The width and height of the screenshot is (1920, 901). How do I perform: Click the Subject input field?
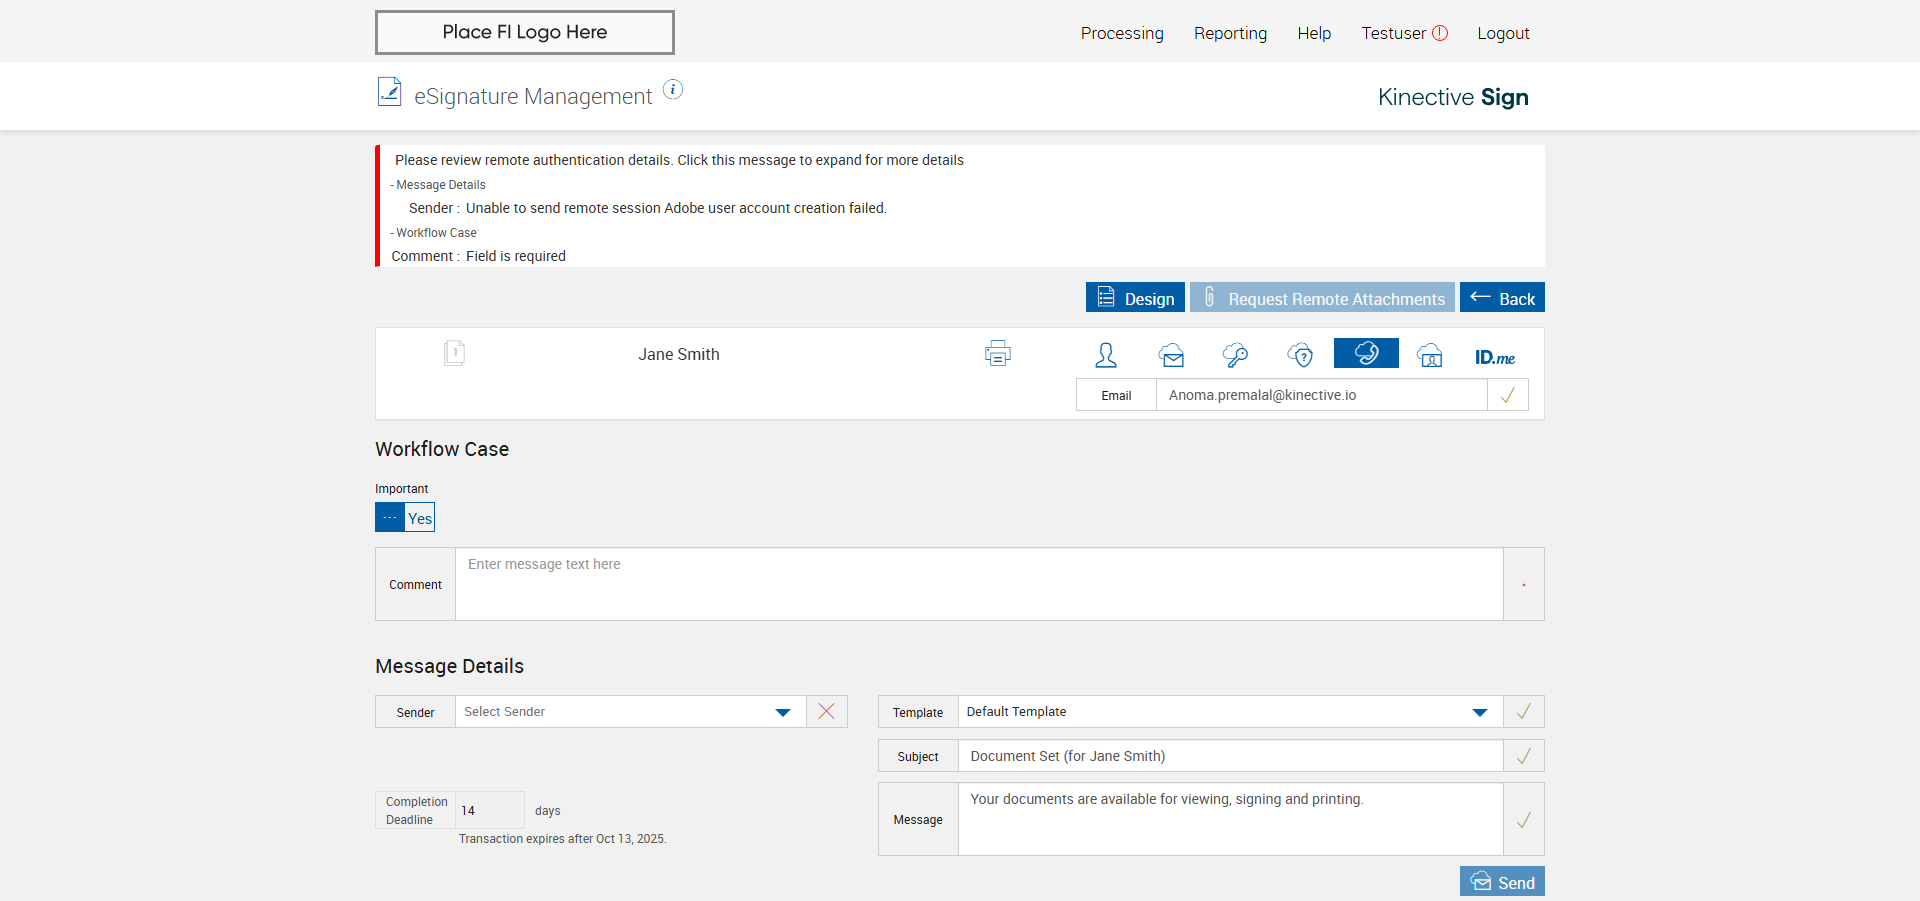point(1230,756)
